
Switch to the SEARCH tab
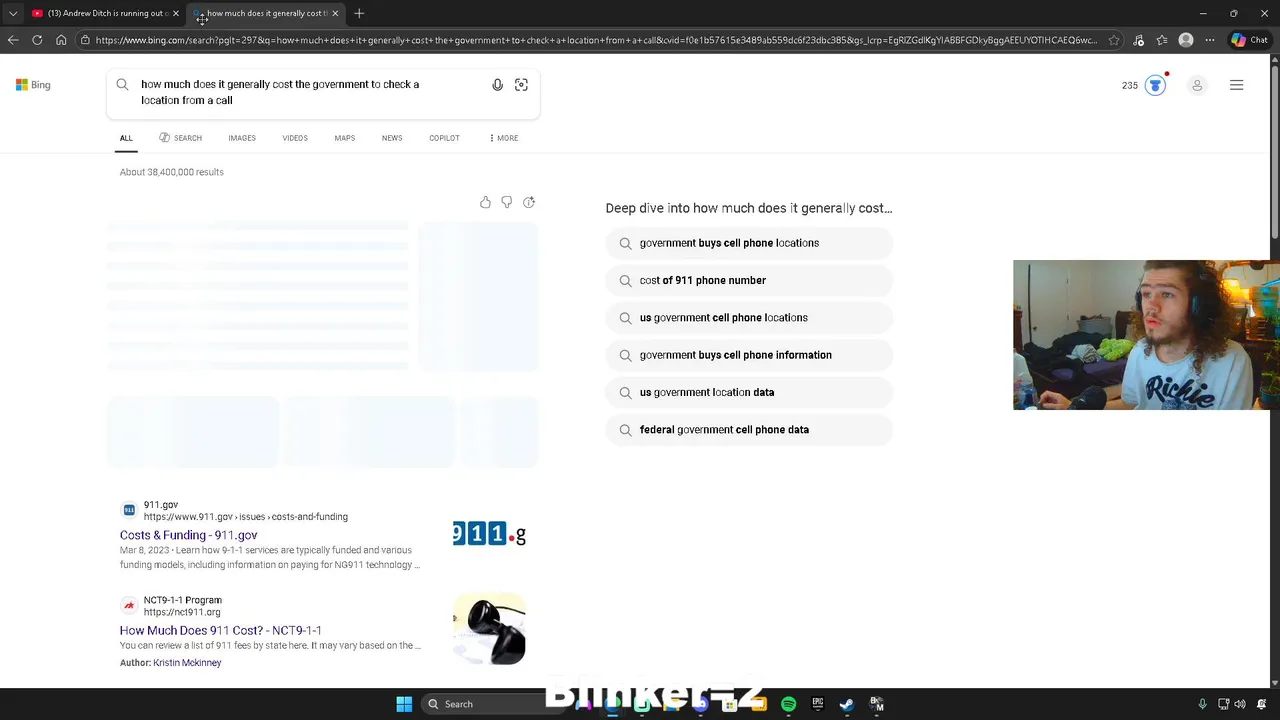(181, 138)
